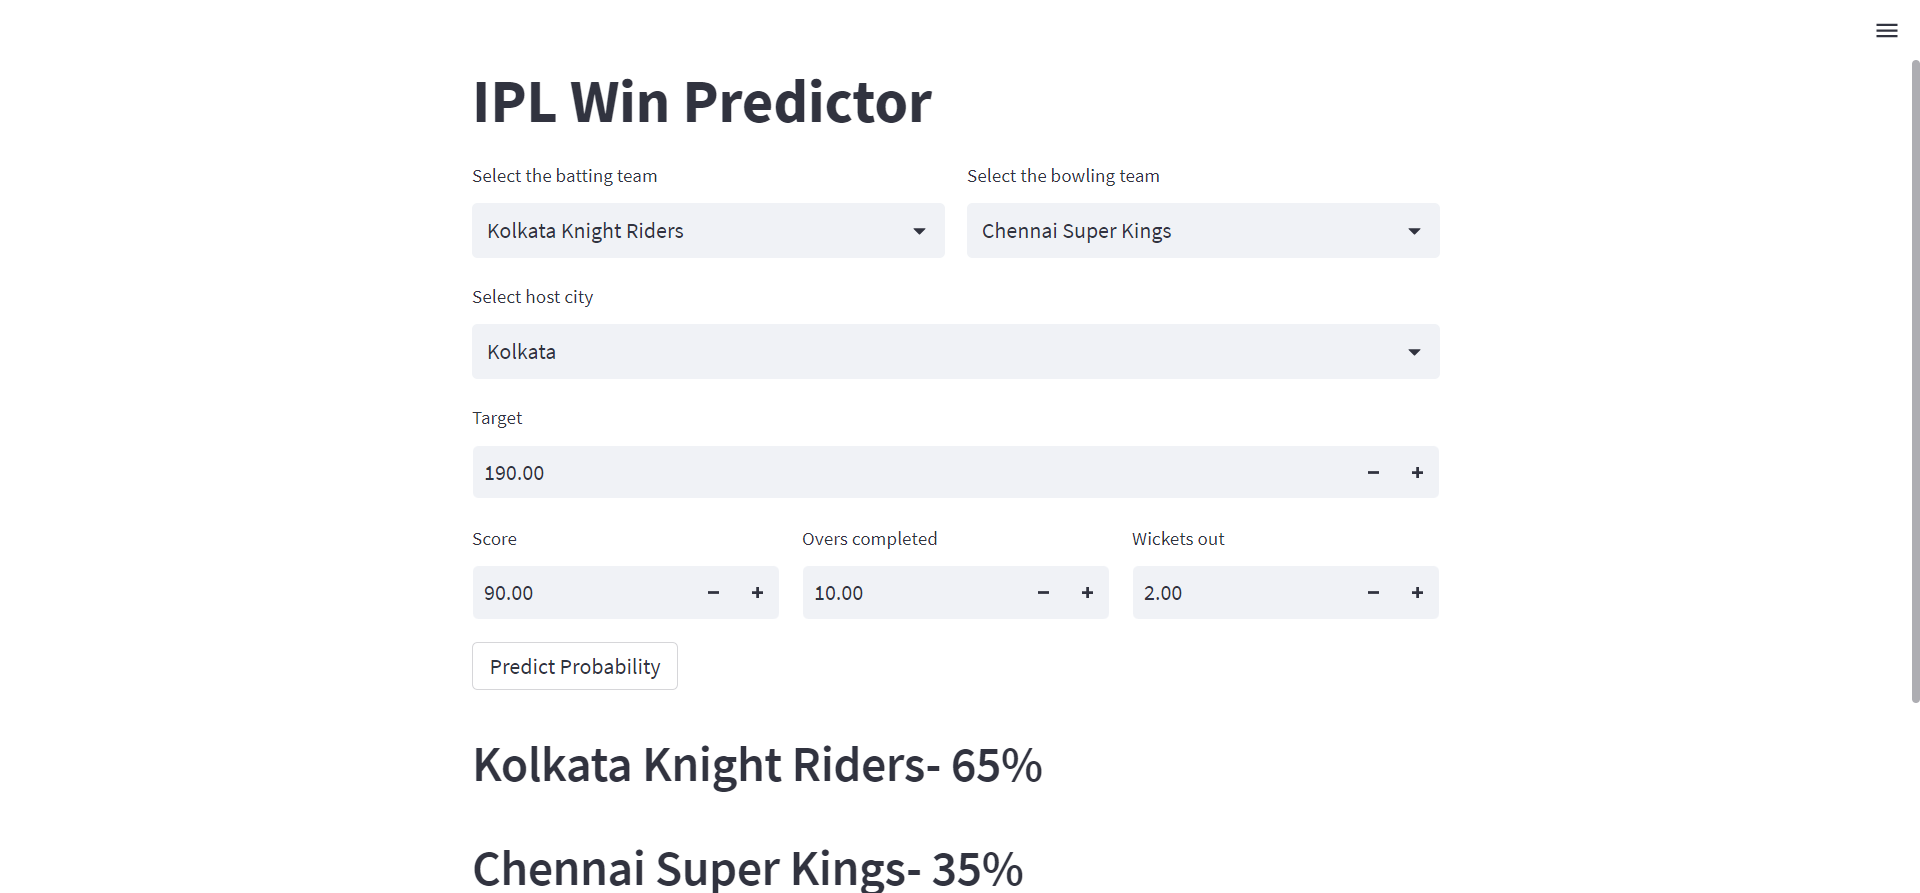
Task: Decrement Overs completed with minus button
Action: pyautogui.click(x=1043, y=592)
